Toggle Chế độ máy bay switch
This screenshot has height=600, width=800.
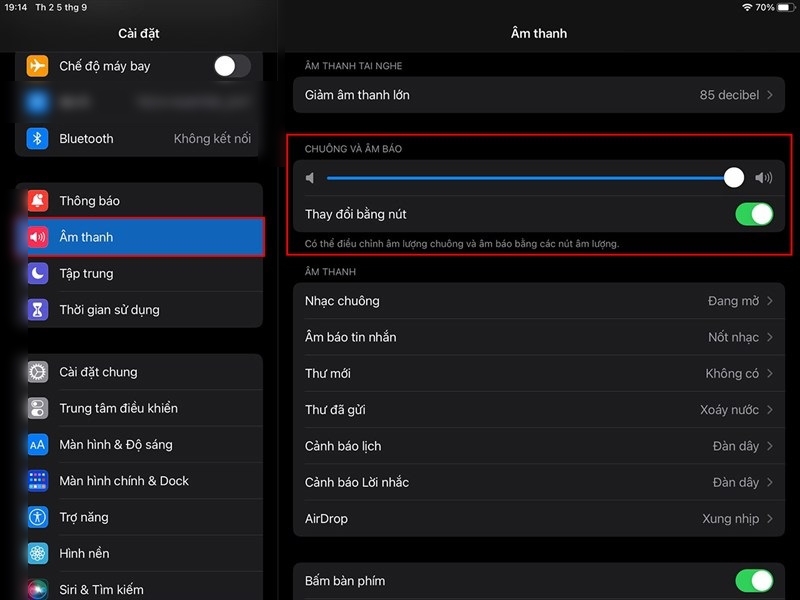232,66
